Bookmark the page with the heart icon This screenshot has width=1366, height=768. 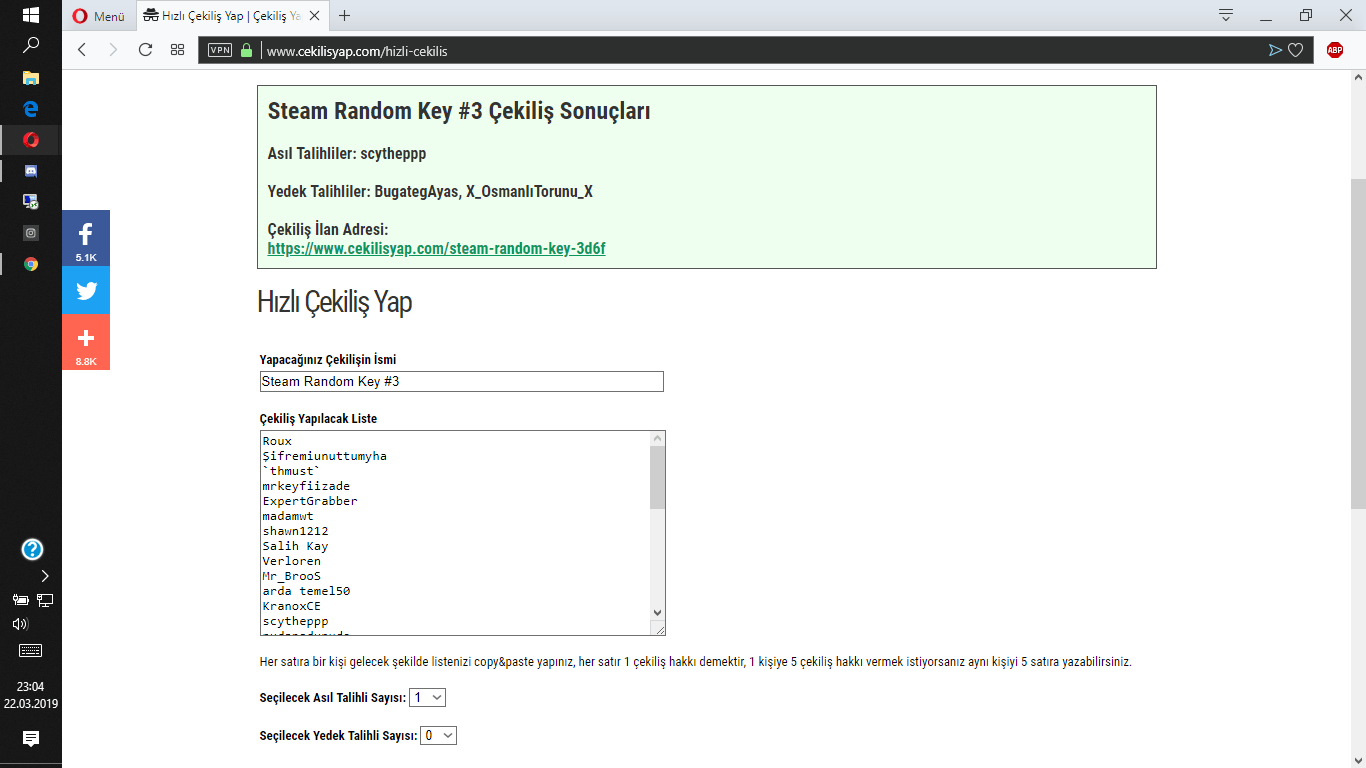(x=1295, y=50)
